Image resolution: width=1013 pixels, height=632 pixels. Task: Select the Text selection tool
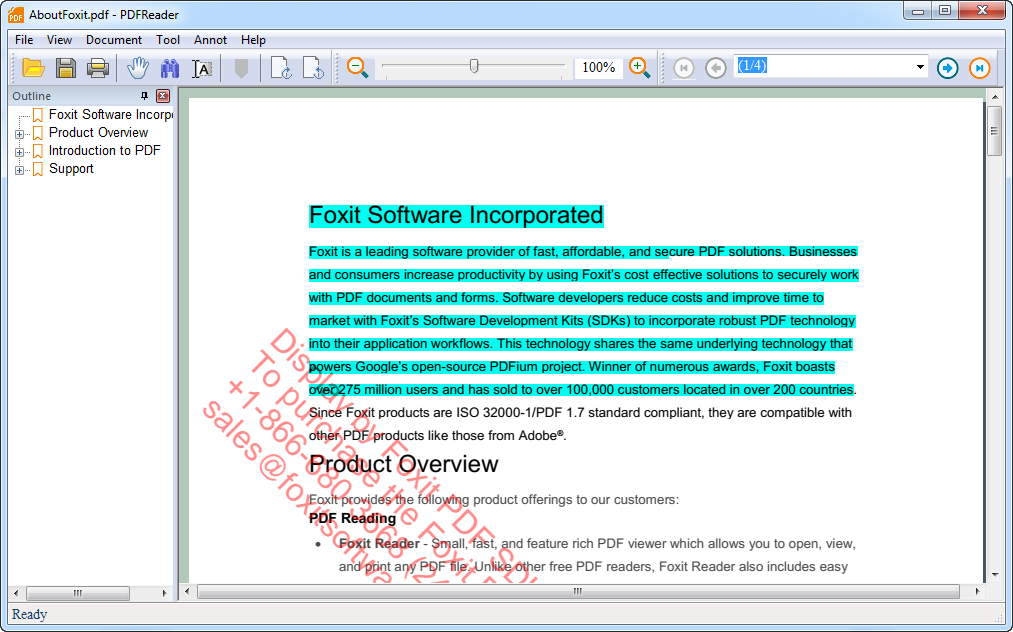click(x=202, y=68)
